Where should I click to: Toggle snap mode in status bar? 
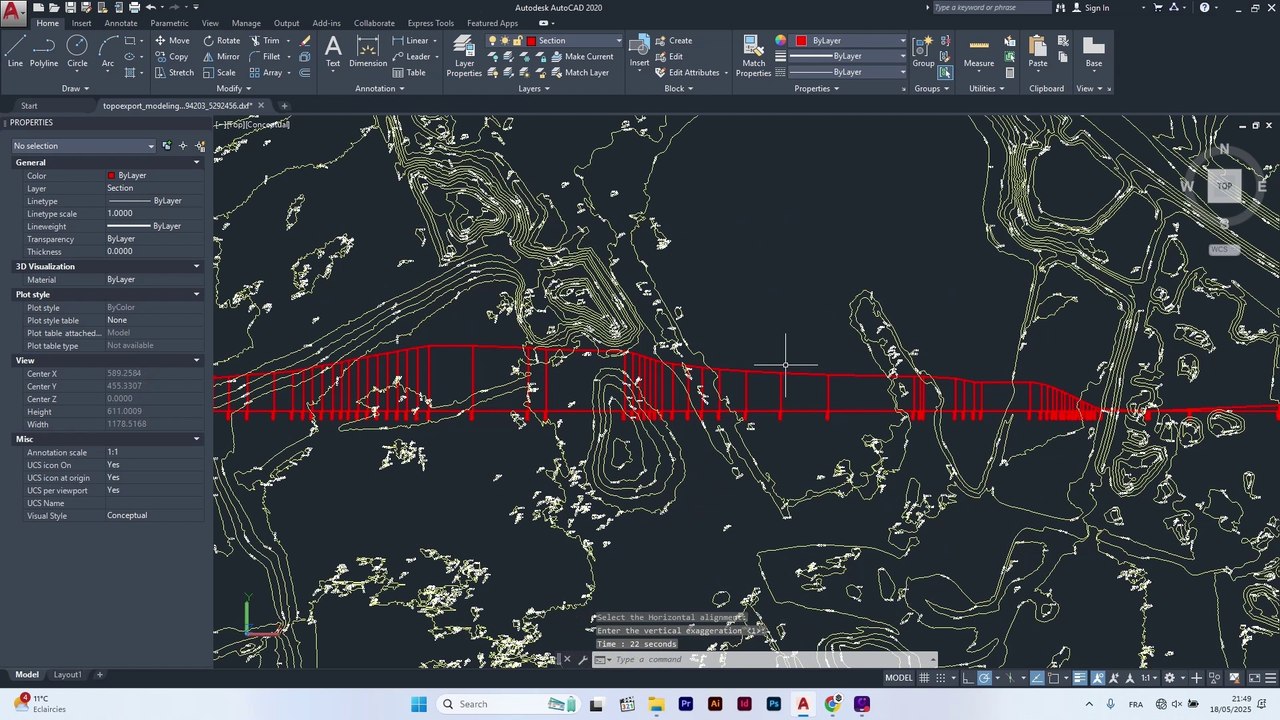coord(940,678)
